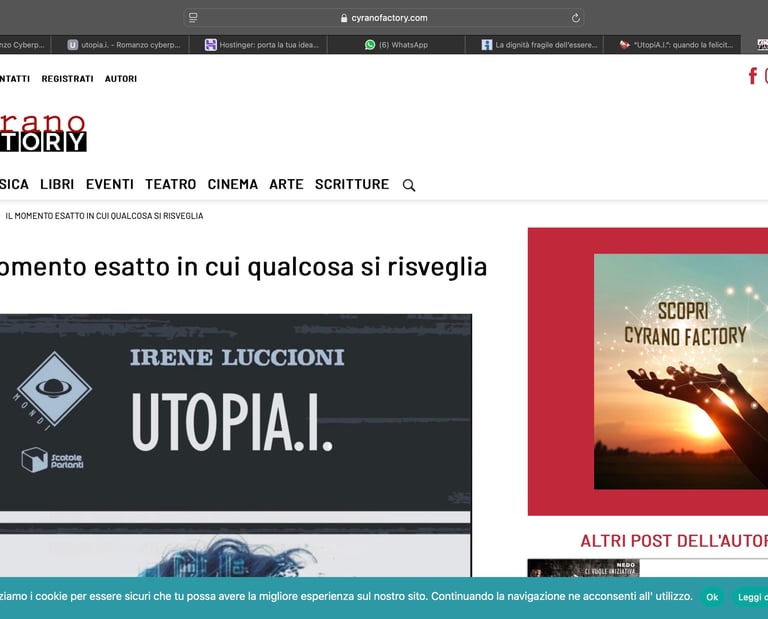Click the page settings icon in the address bar
The width and height of the screenshot is (768, 619).
coord(193,18)
